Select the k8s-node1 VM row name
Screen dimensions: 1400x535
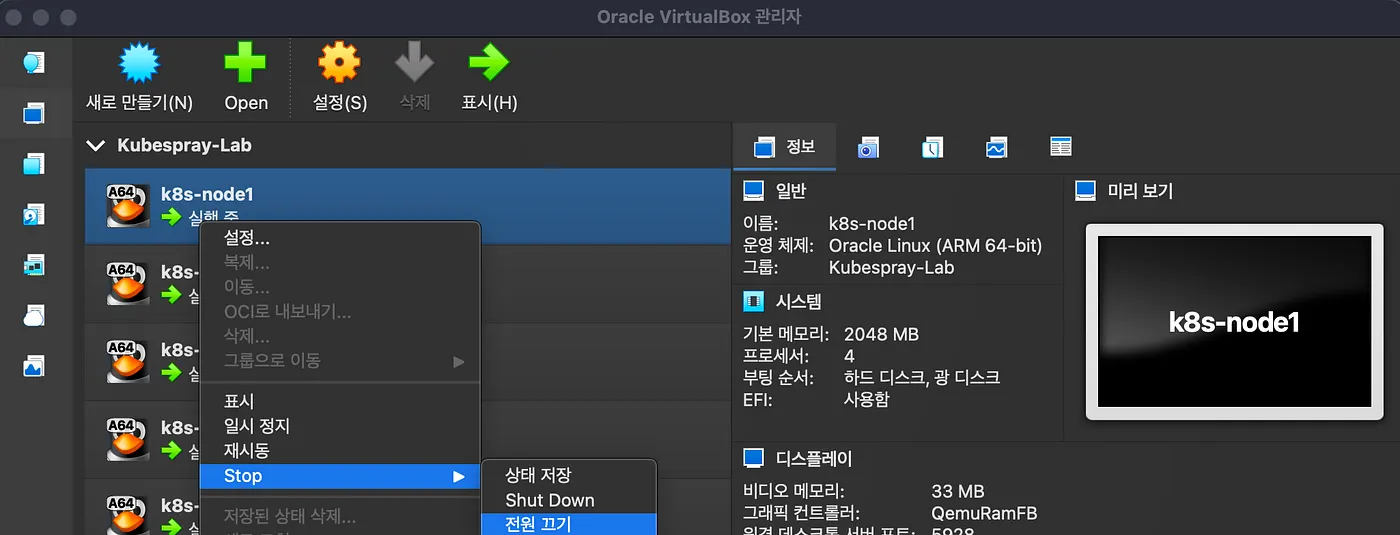click(x=207, y=195)
